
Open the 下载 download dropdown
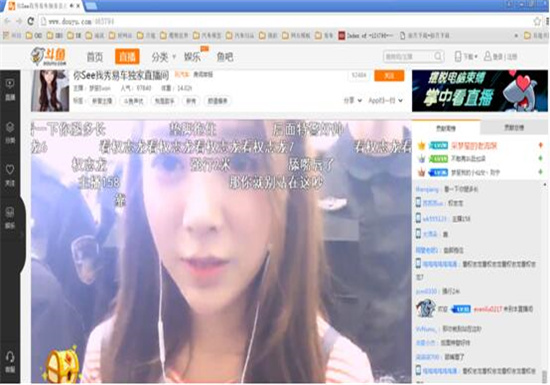[x=466, y=56]
